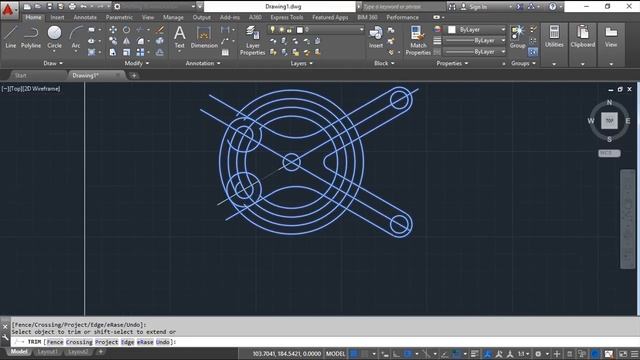The image size is (640, 360).
Task: Open Layer Properties manager
Action: (253, 40)
